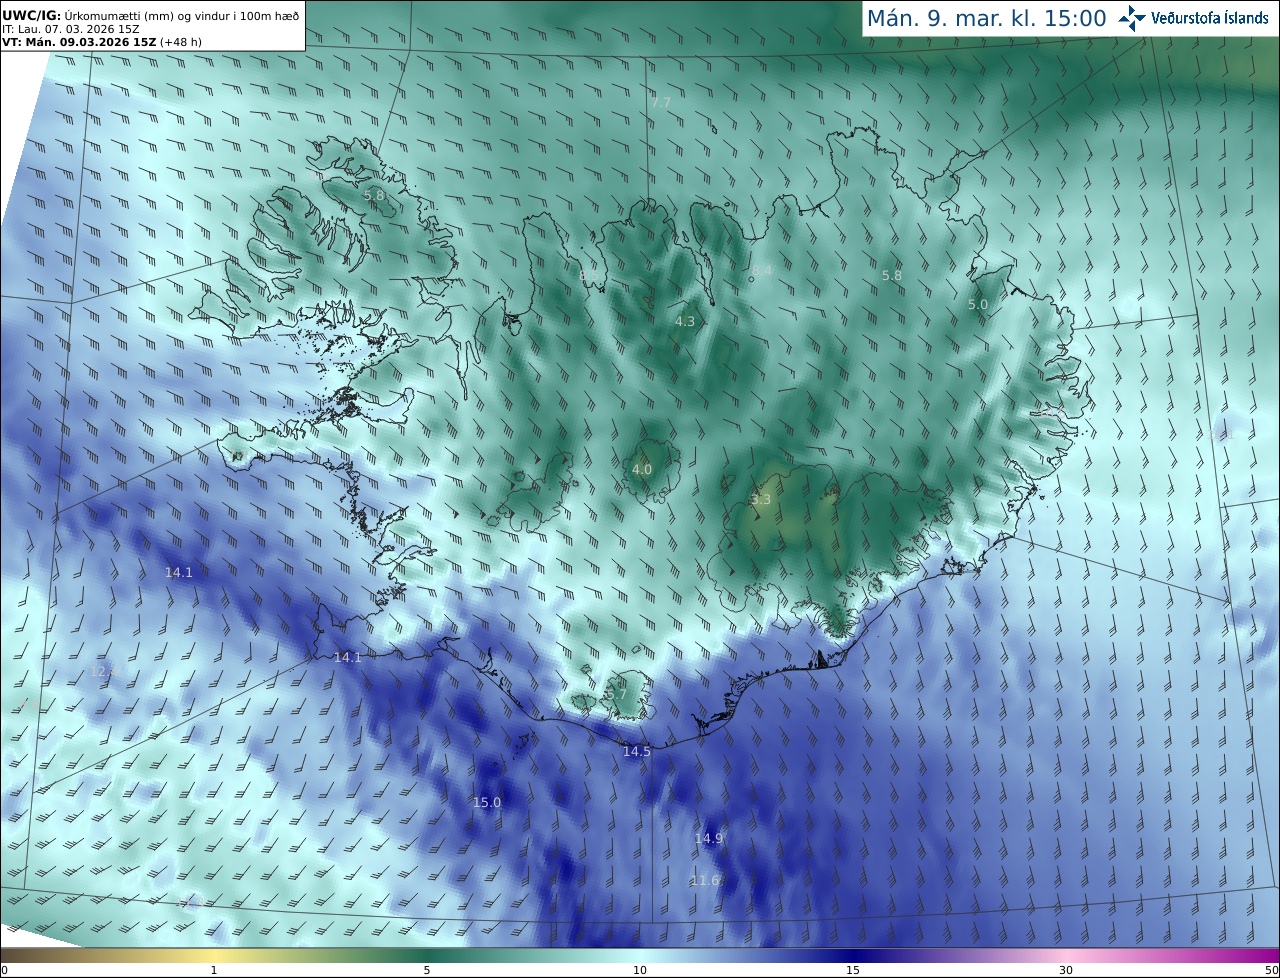Image resolution: width=1280 pixels, height=978 pixels.
Task: Click the "Mán. 9. mar. kl. 15:00" timestamp
Action: pos(986,18)
